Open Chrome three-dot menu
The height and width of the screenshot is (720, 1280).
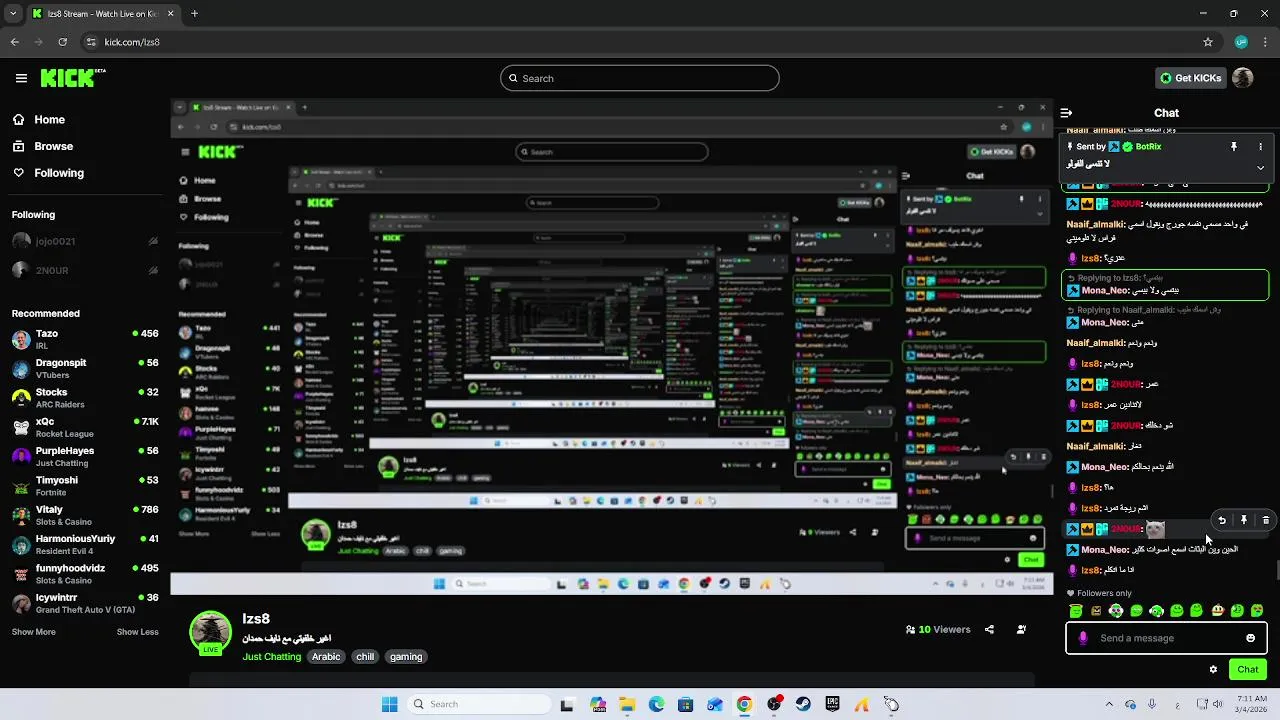[x=1266, y=42]
